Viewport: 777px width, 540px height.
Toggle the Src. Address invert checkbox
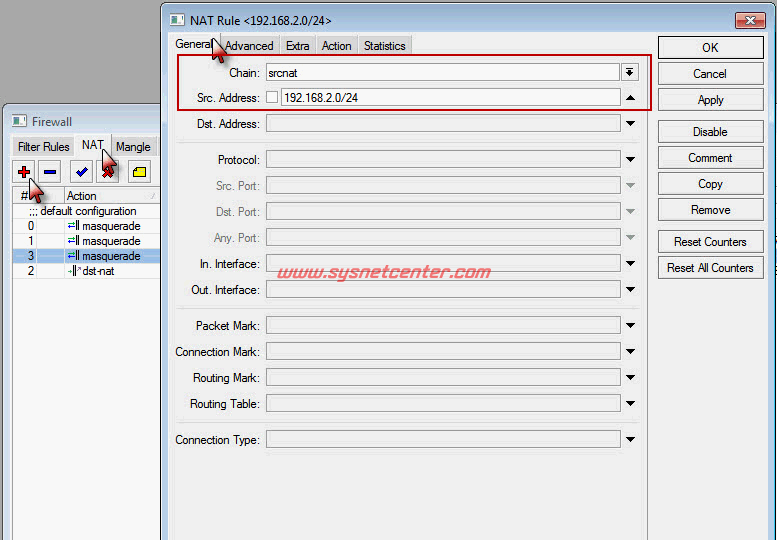click(272, 98)
